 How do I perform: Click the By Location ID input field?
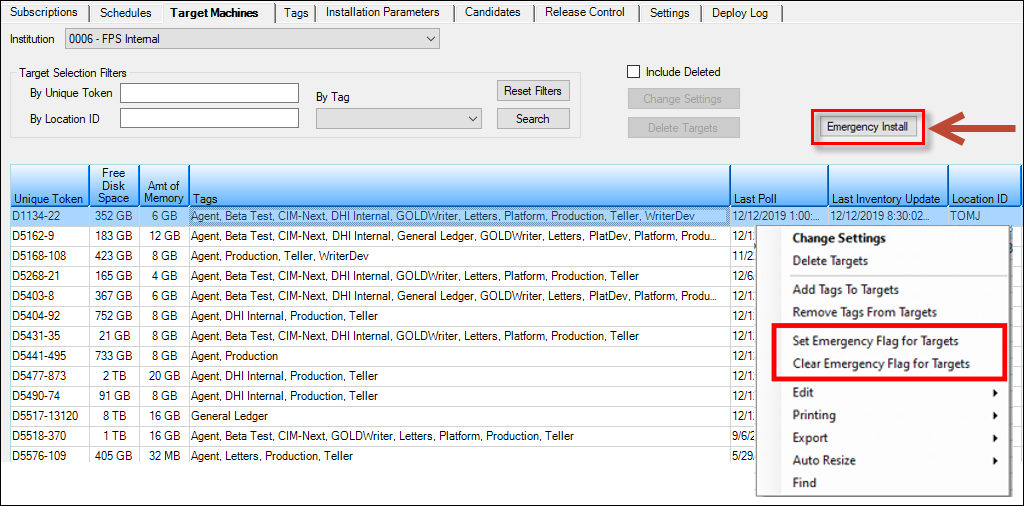pyautogui.click(x=209, y=119)
